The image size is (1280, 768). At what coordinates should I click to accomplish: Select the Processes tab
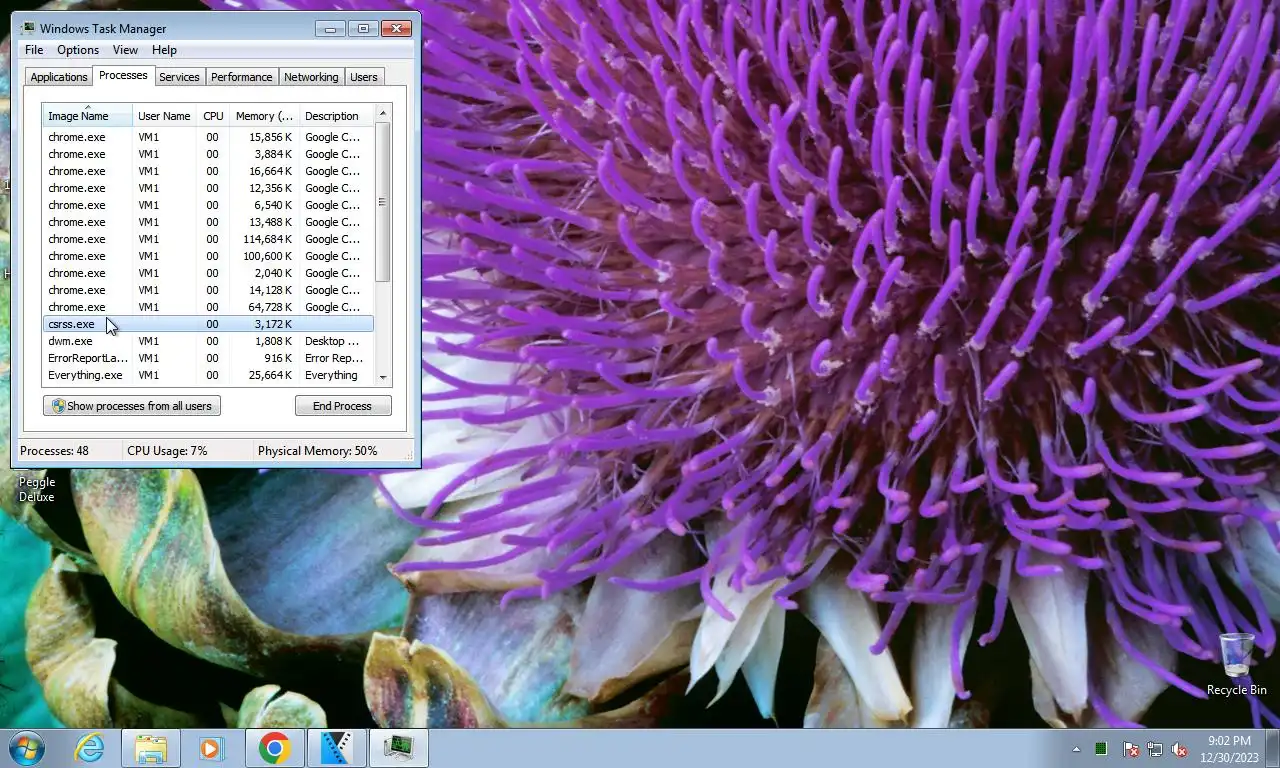pyautogui.click(x=123, y=76)
